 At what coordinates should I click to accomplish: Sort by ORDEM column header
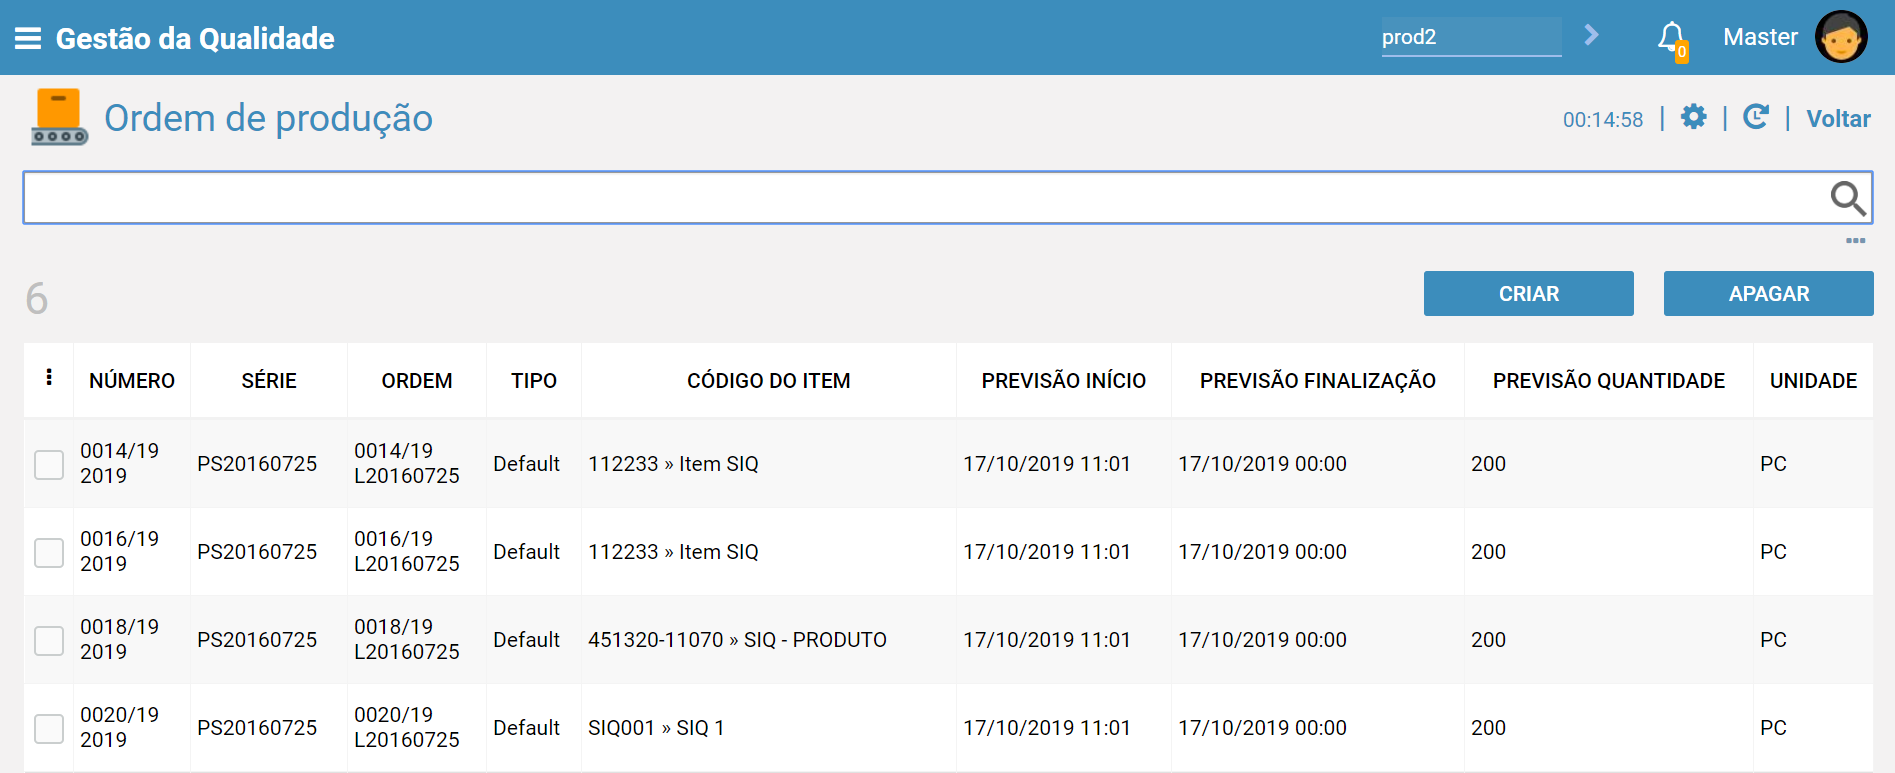pyautogui.click(x=417, y=381)
